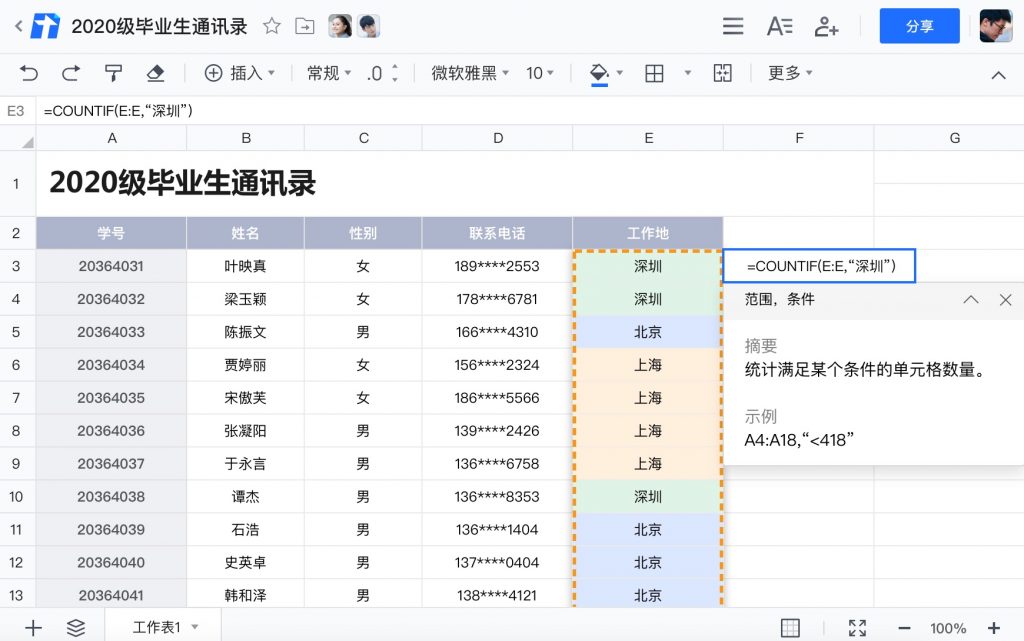
Task: Switch to the 工作表1 sheet tab
Action: click(157, 628)
